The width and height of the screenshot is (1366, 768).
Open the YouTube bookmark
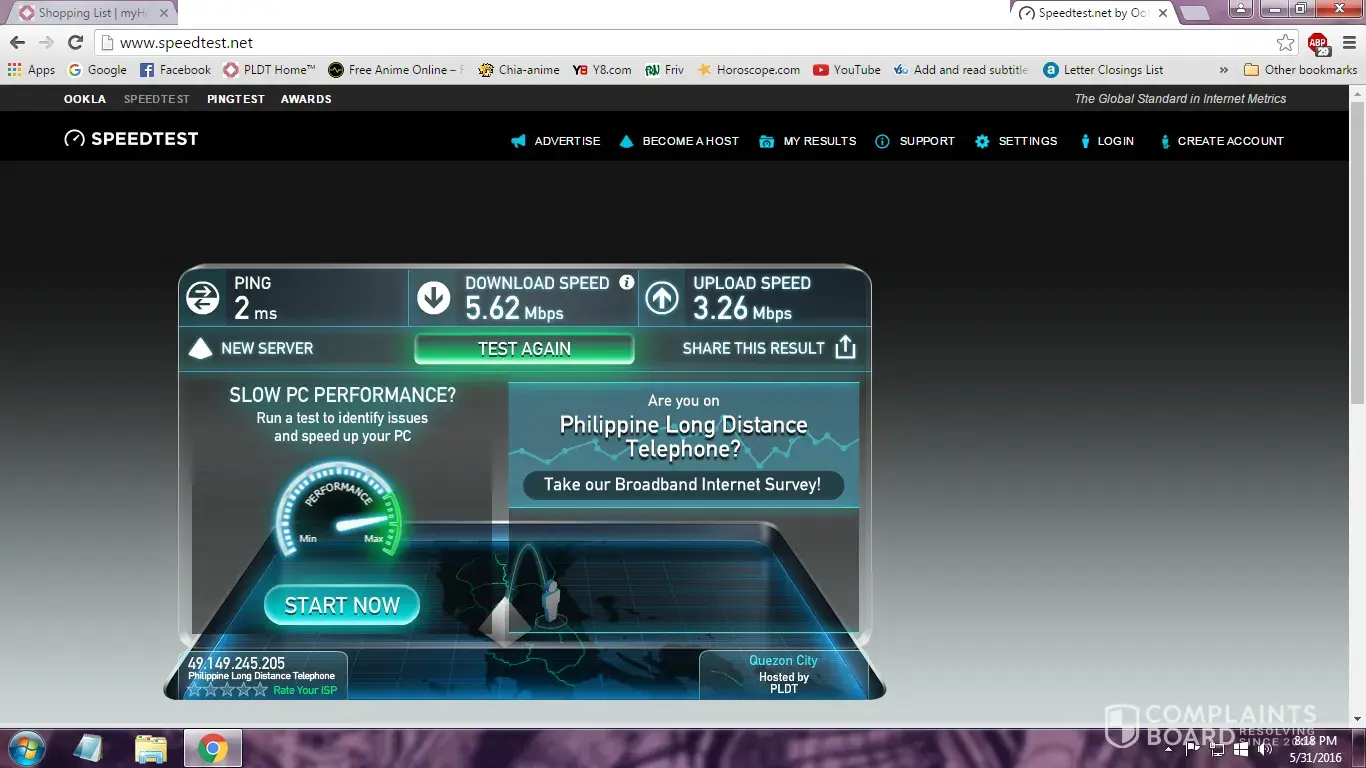pos(847,70)
